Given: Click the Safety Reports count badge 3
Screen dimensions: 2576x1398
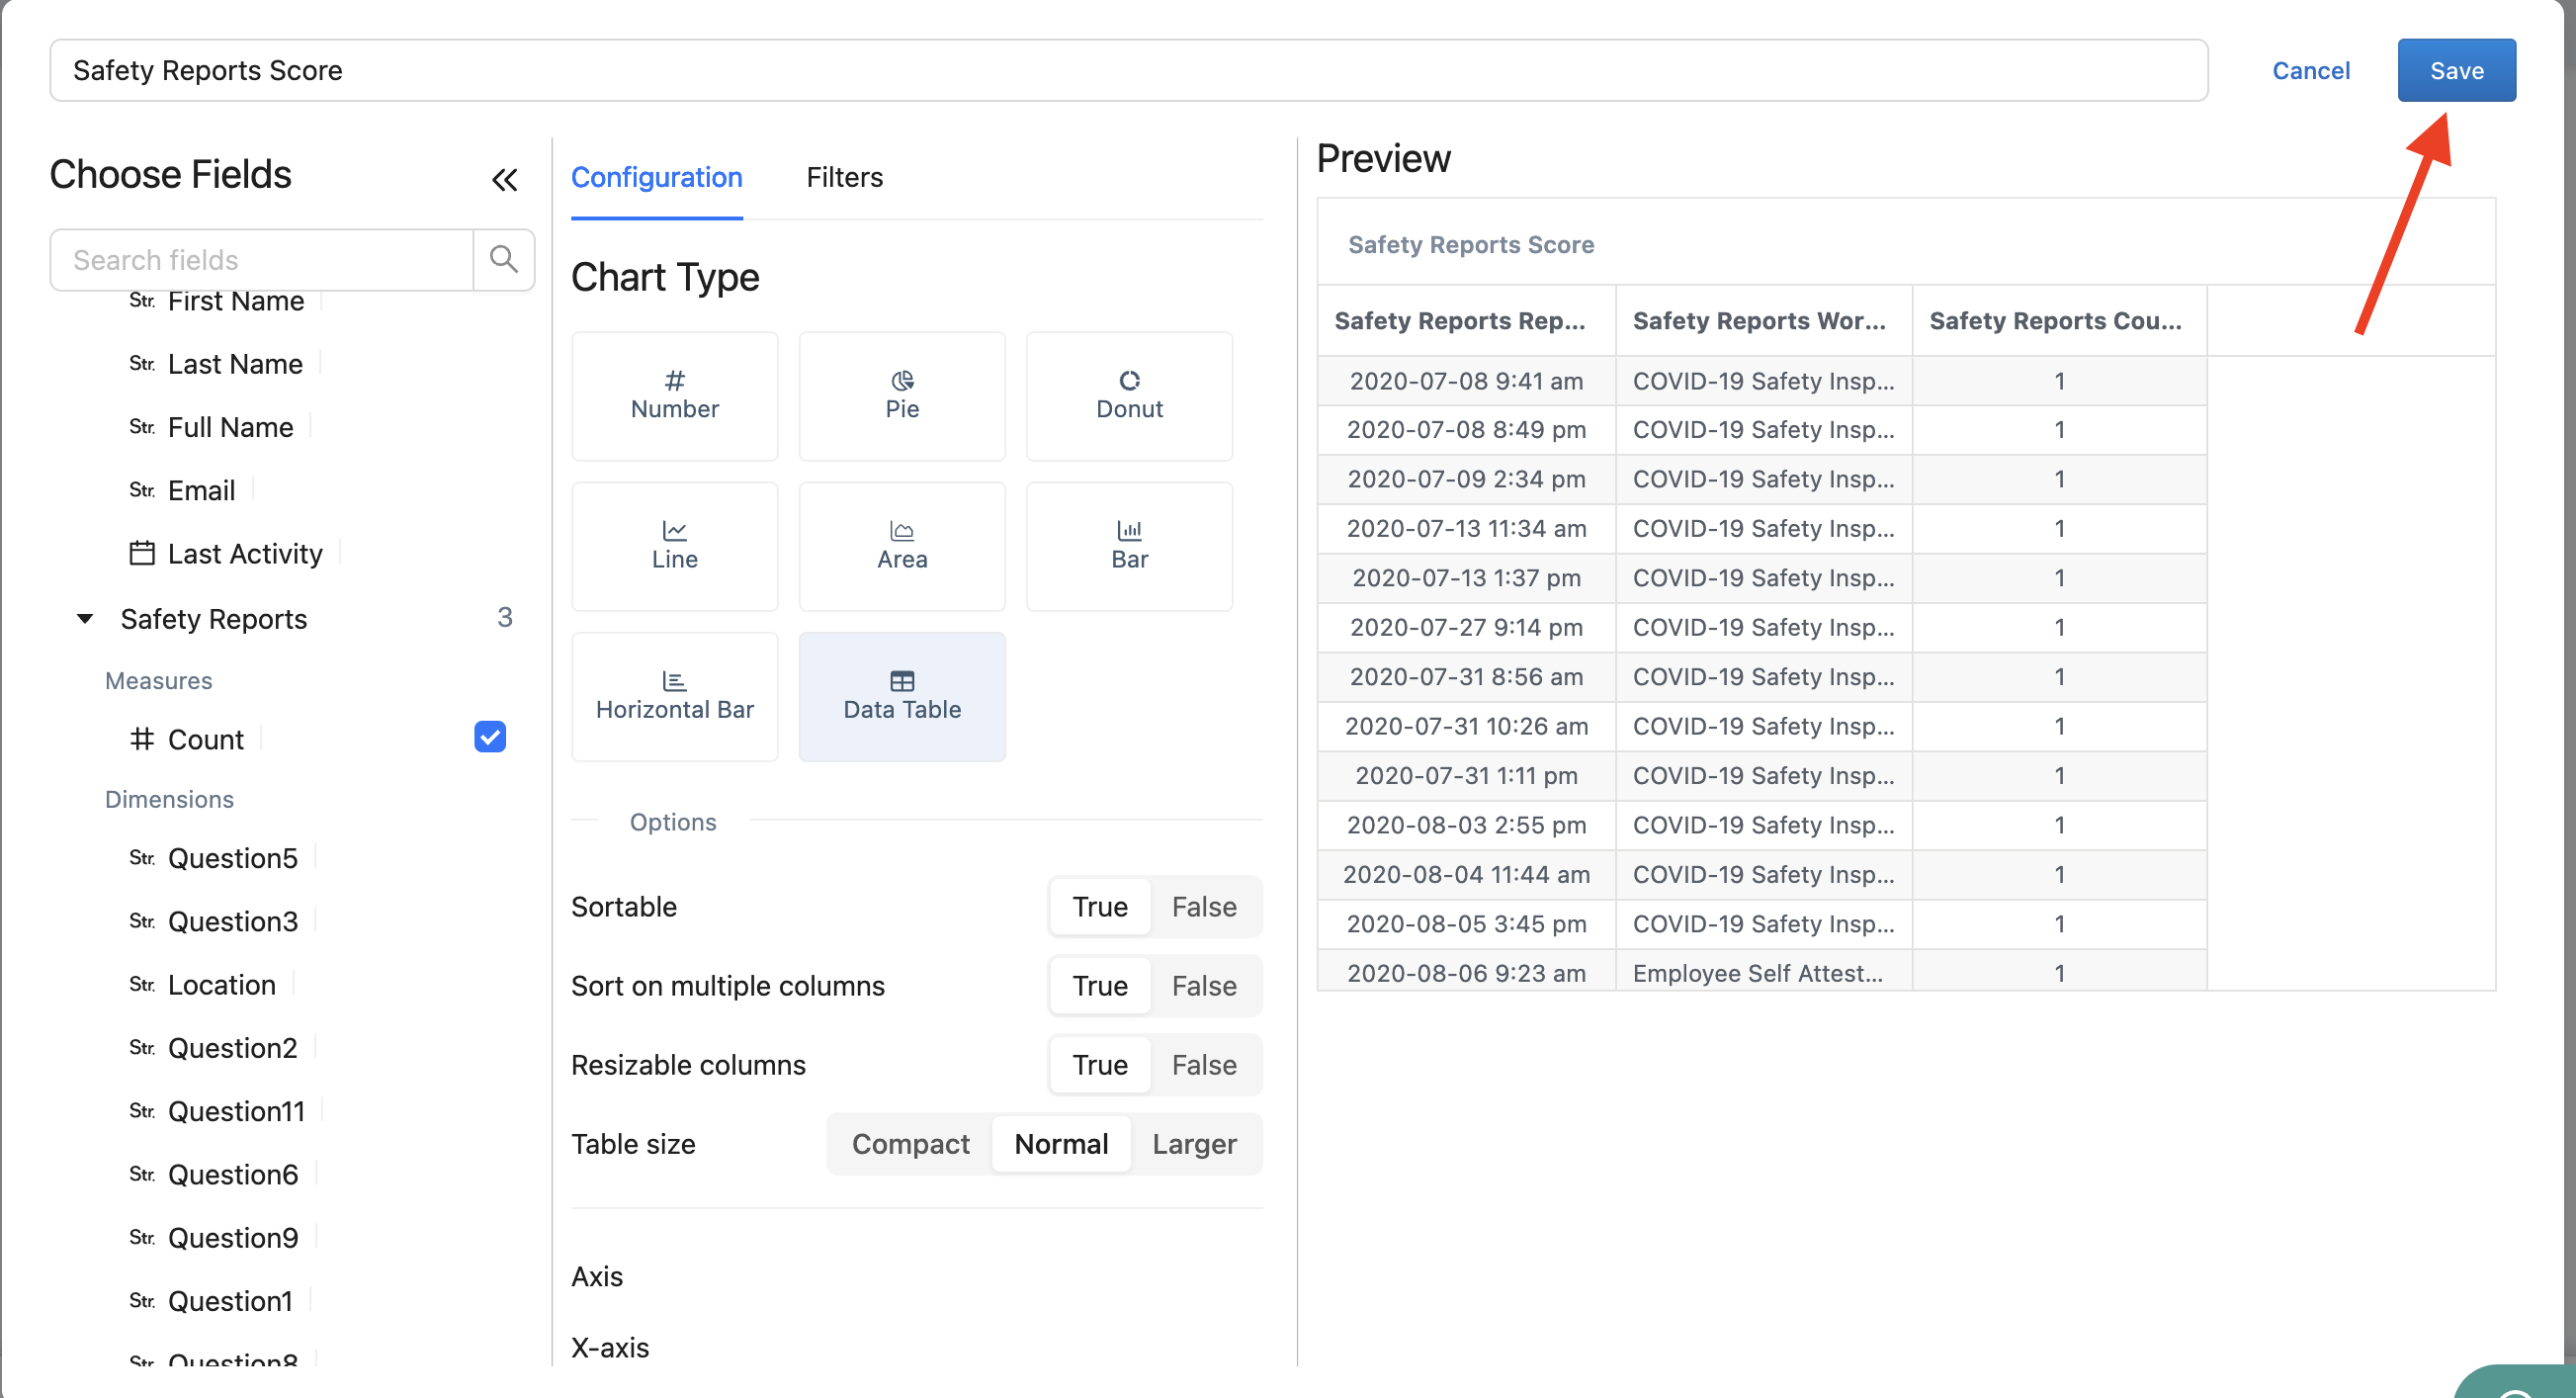Looking at the screenshot, I should pos(504,617).
